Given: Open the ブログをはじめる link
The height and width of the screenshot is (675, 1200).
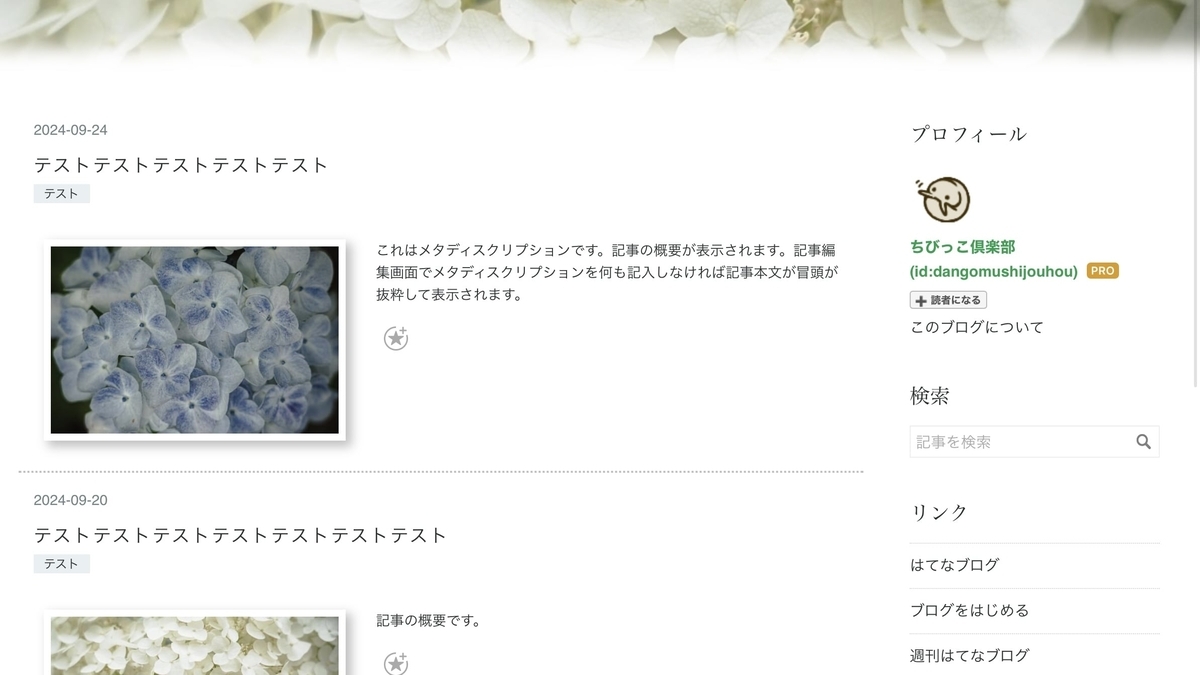Looking at the screenshot, I should (x=970, y=610).
